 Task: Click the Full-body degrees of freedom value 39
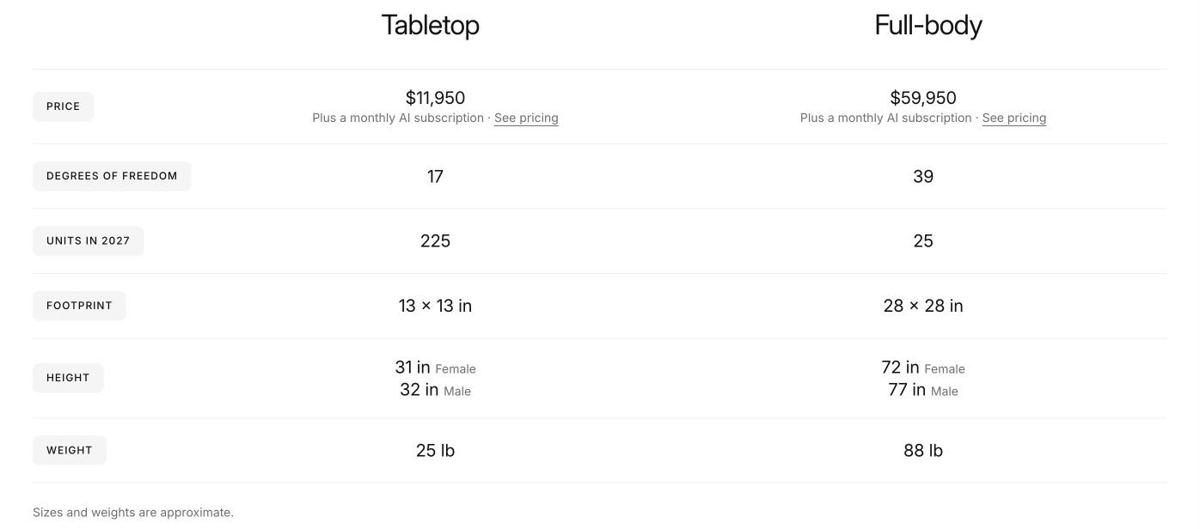click(923, 177)
